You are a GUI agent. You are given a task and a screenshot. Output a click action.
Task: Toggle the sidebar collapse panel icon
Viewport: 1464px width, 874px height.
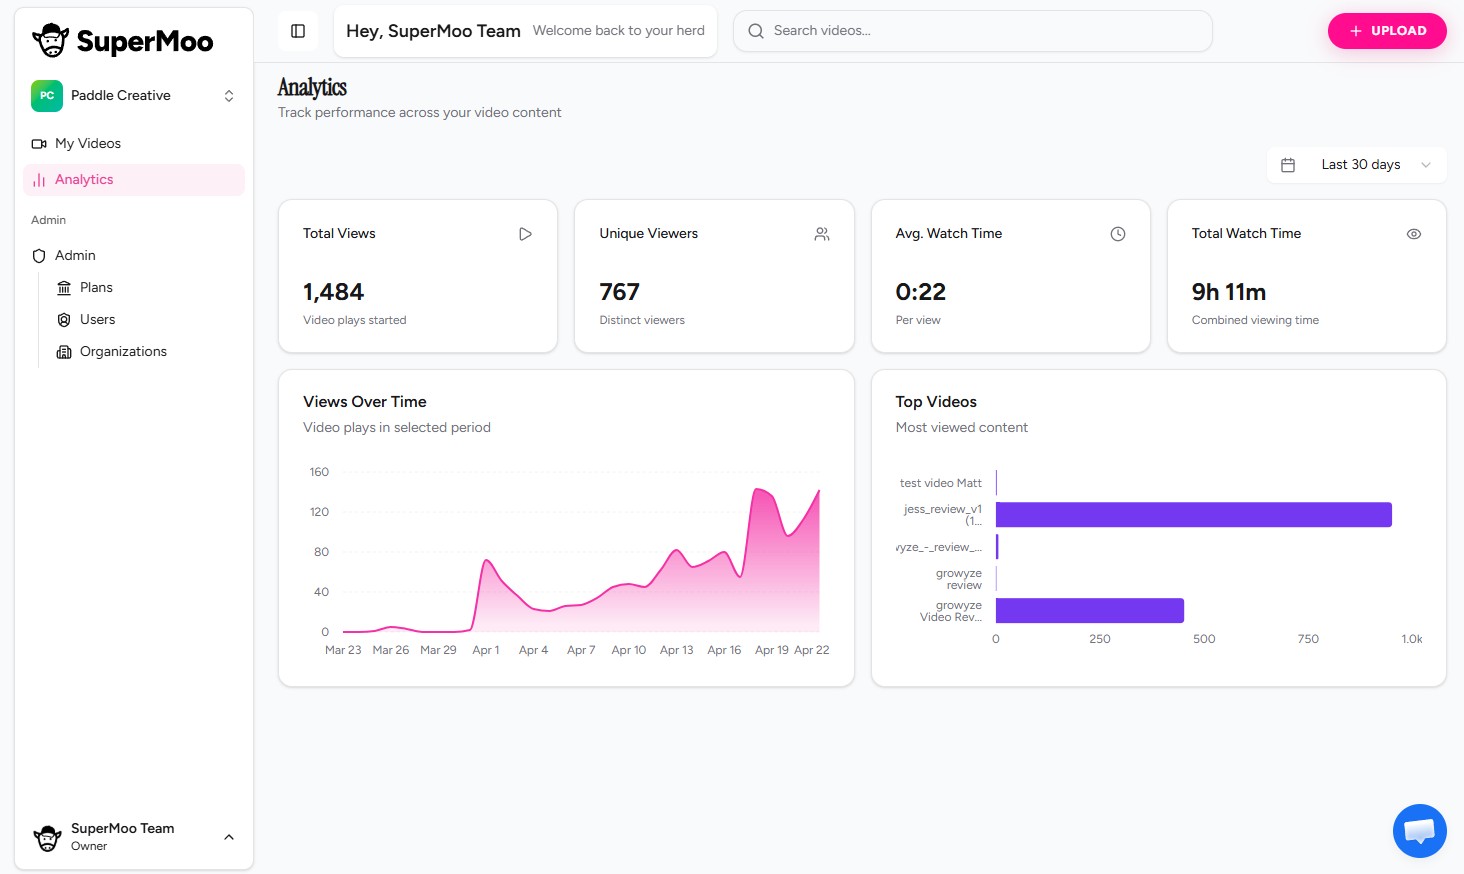point(298,31)
